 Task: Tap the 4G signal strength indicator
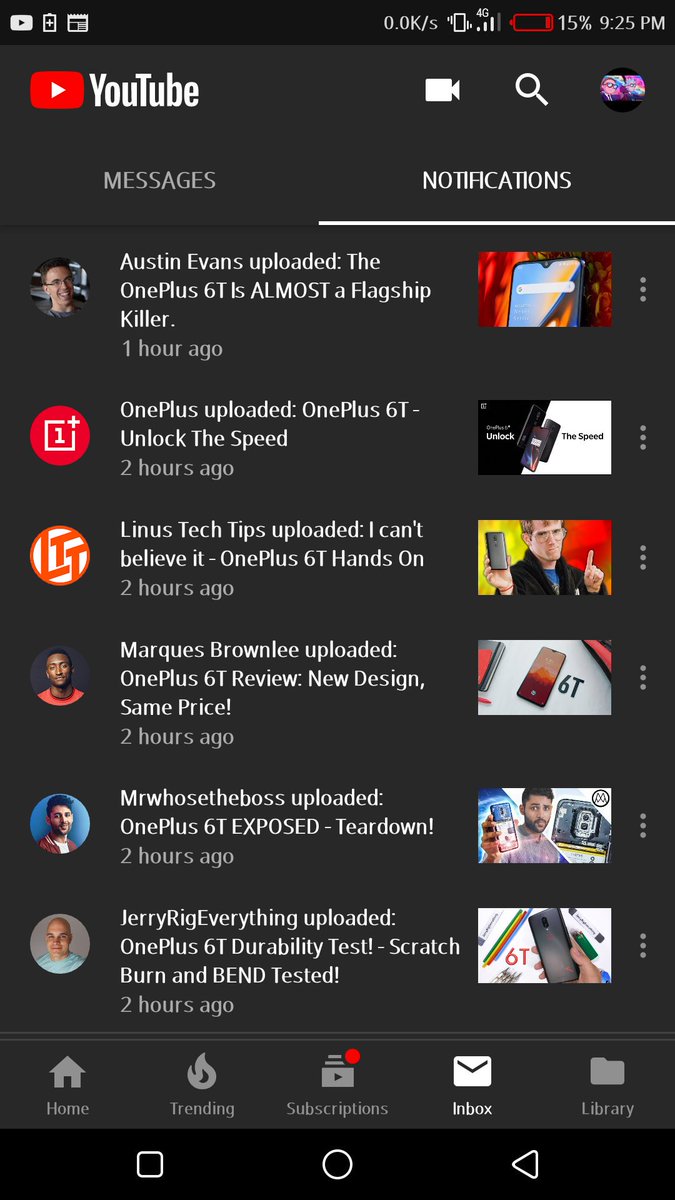[x=487, y=21]
